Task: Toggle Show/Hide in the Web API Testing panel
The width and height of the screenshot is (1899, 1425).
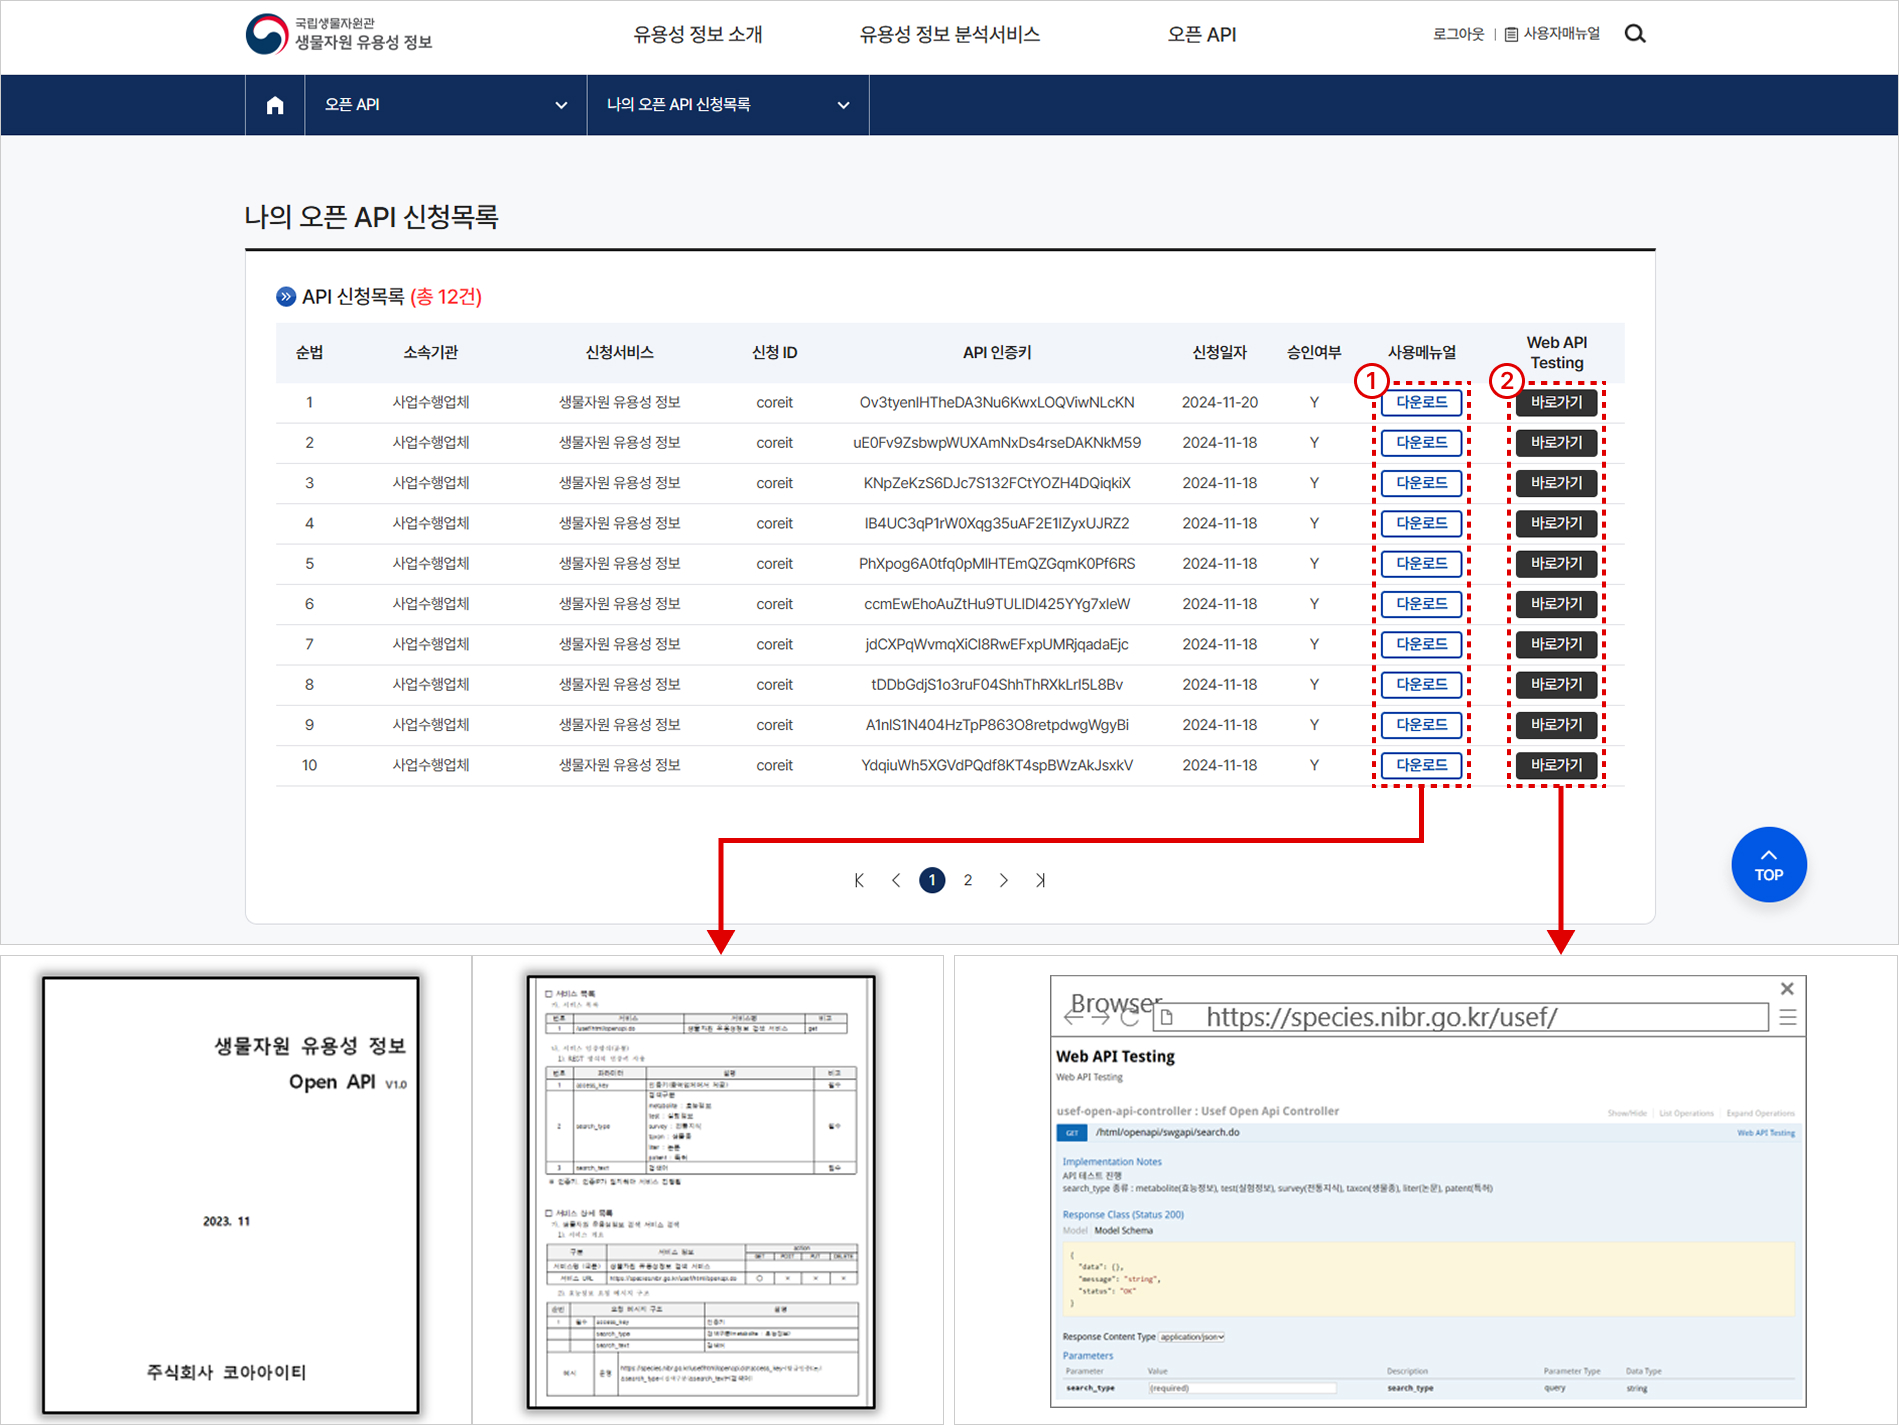Action: tap(1628, 1113)
